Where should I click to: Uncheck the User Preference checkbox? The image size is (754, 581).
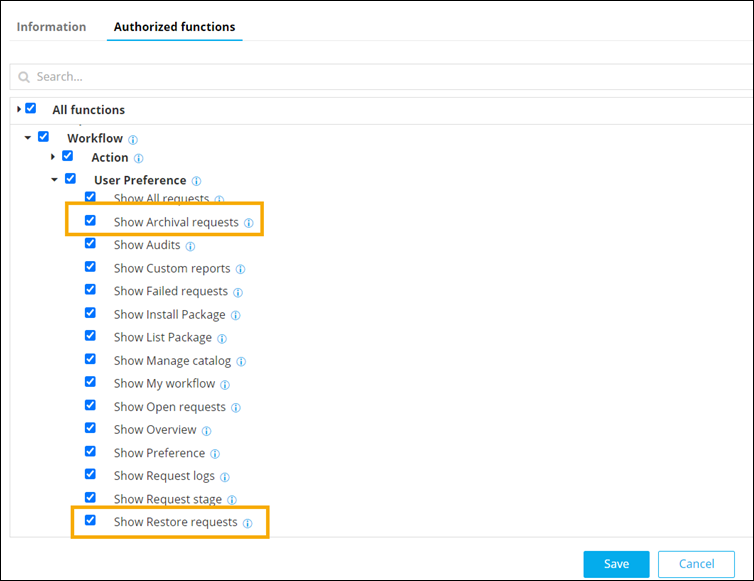[x=70, y=178]
